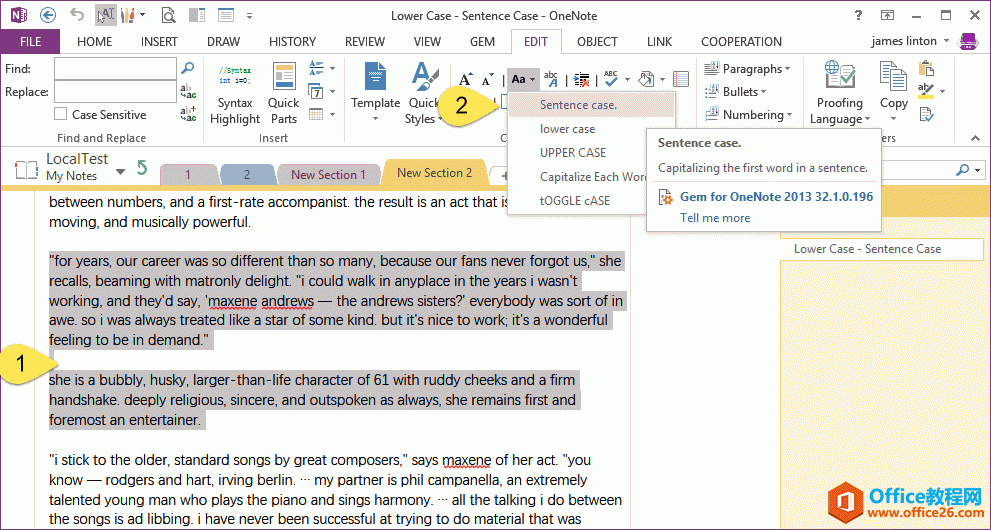Image resolution: width=991 pixels, height=530 pixels.
Task: Expand Bullets dropdown
Action: [x=736, y=91]
